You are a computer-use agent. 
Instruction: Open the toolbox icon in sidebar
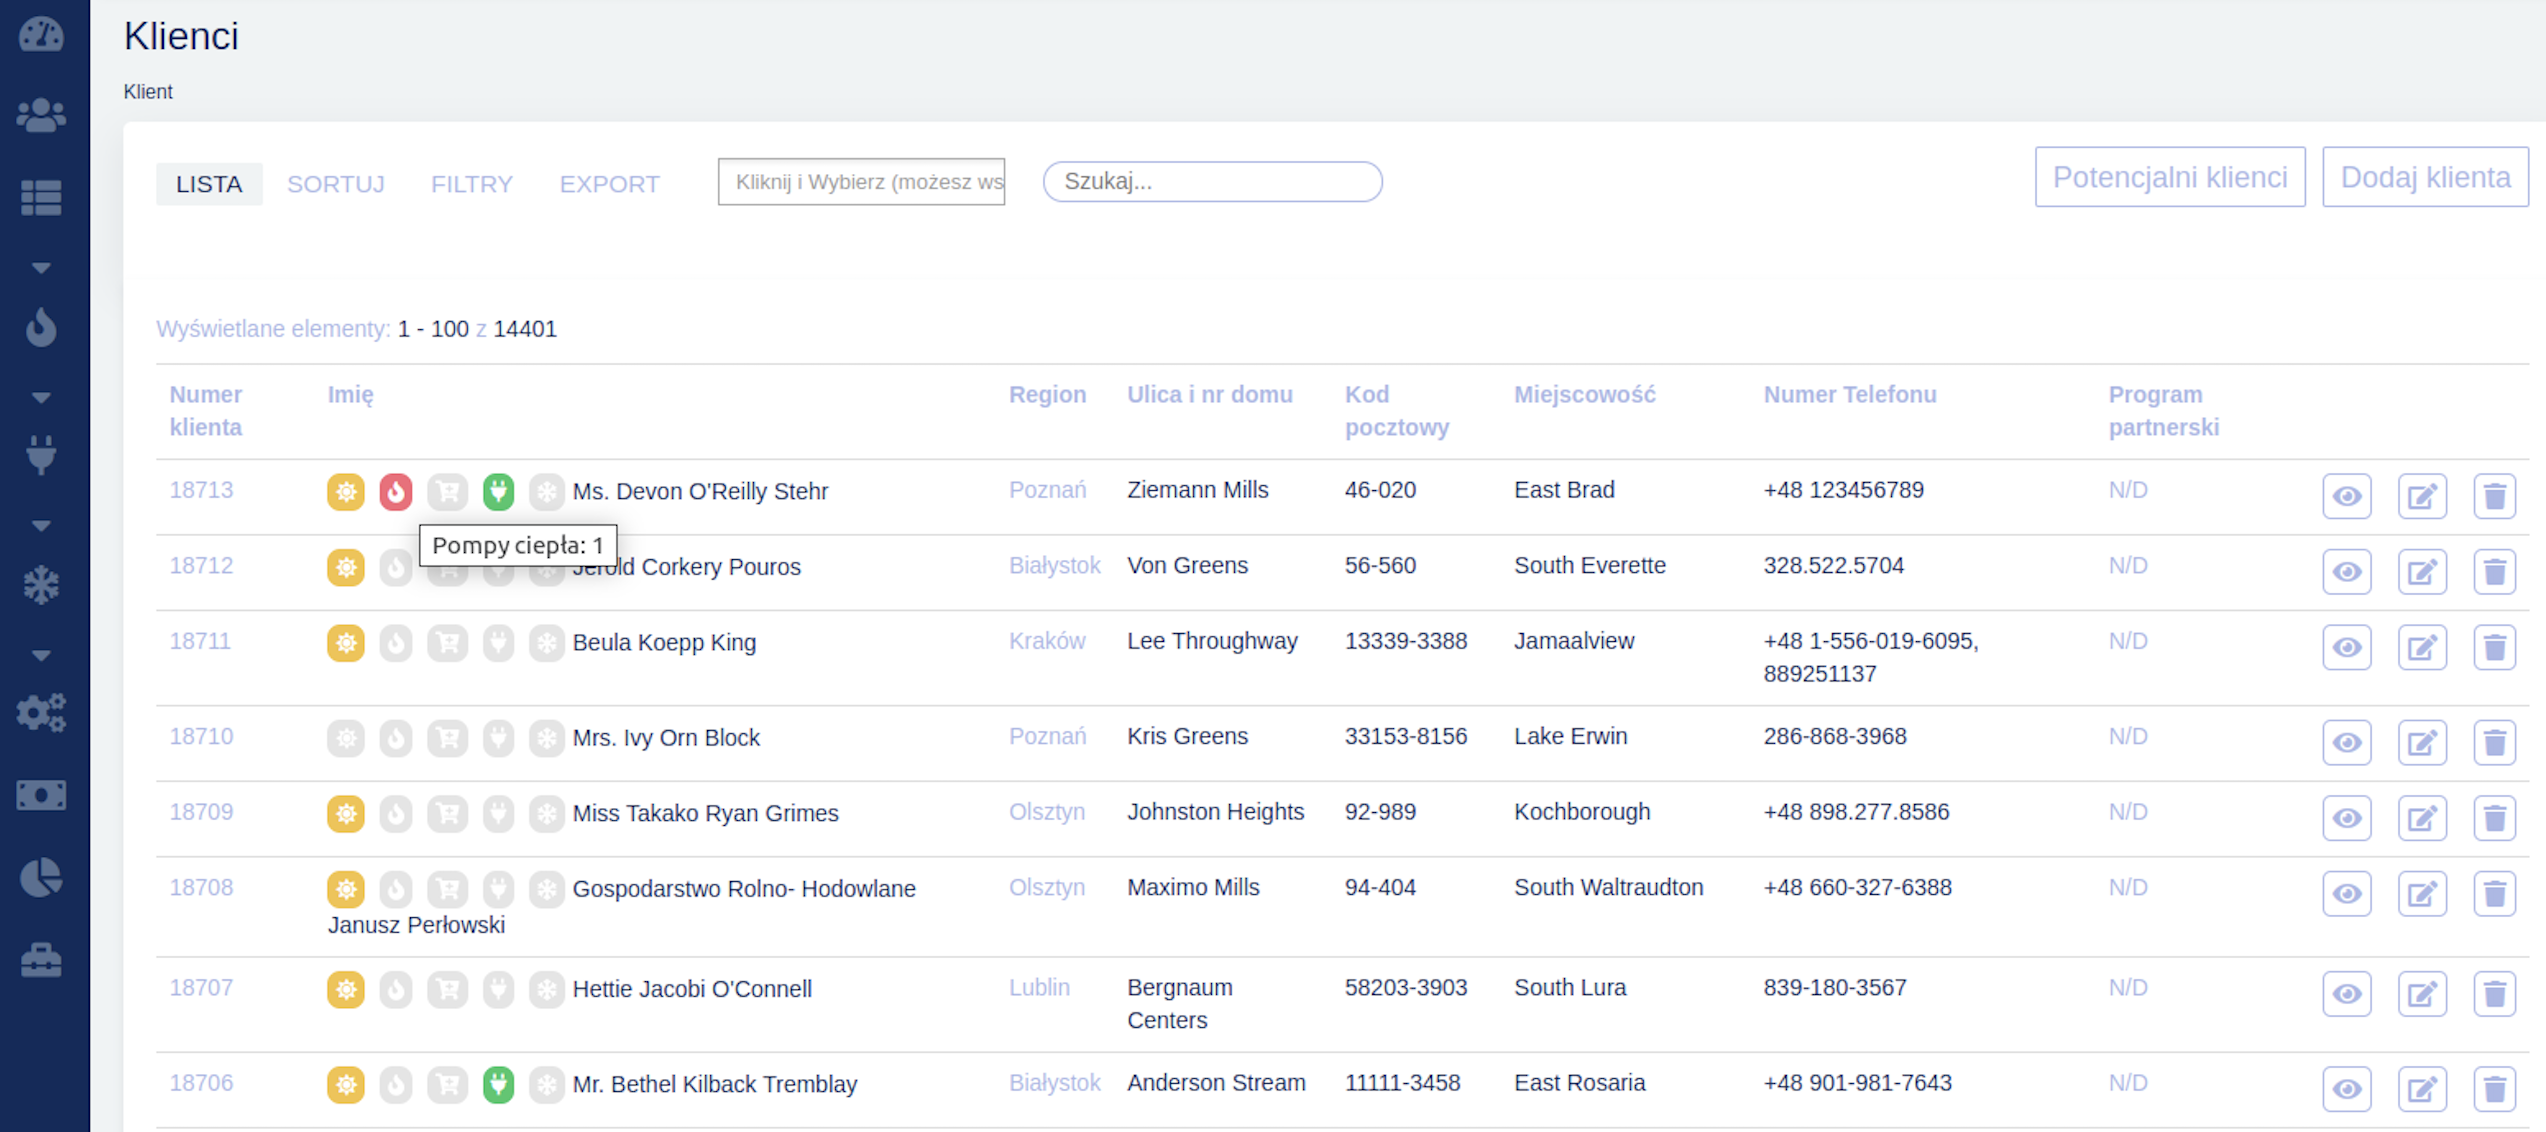[x=41, y=960]
